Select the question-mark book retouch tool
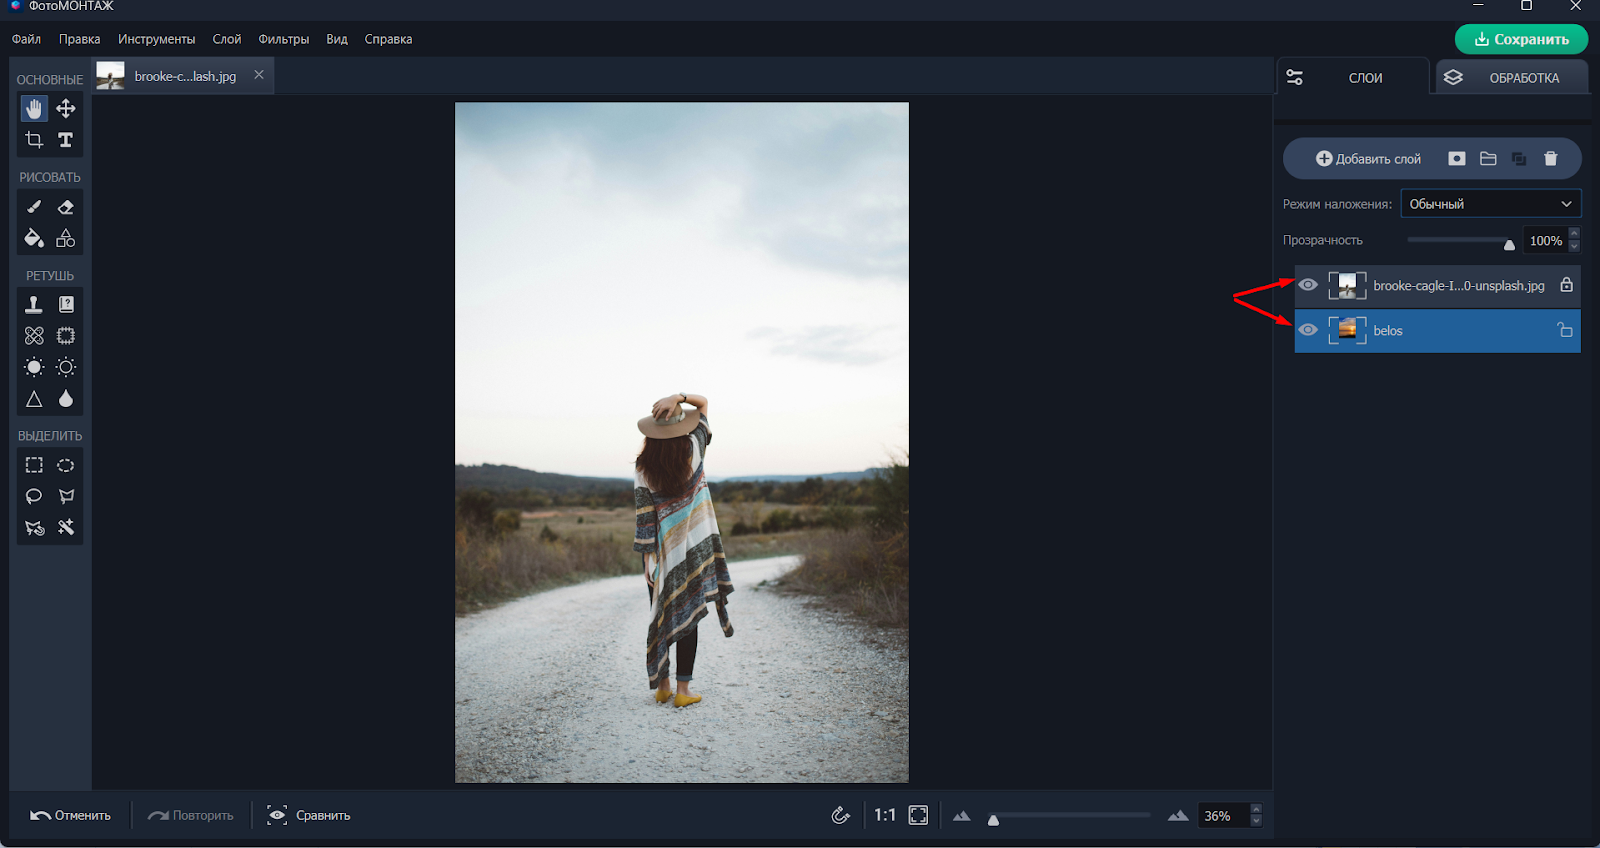The image size is (1600, 848). (x=66, y=304)
